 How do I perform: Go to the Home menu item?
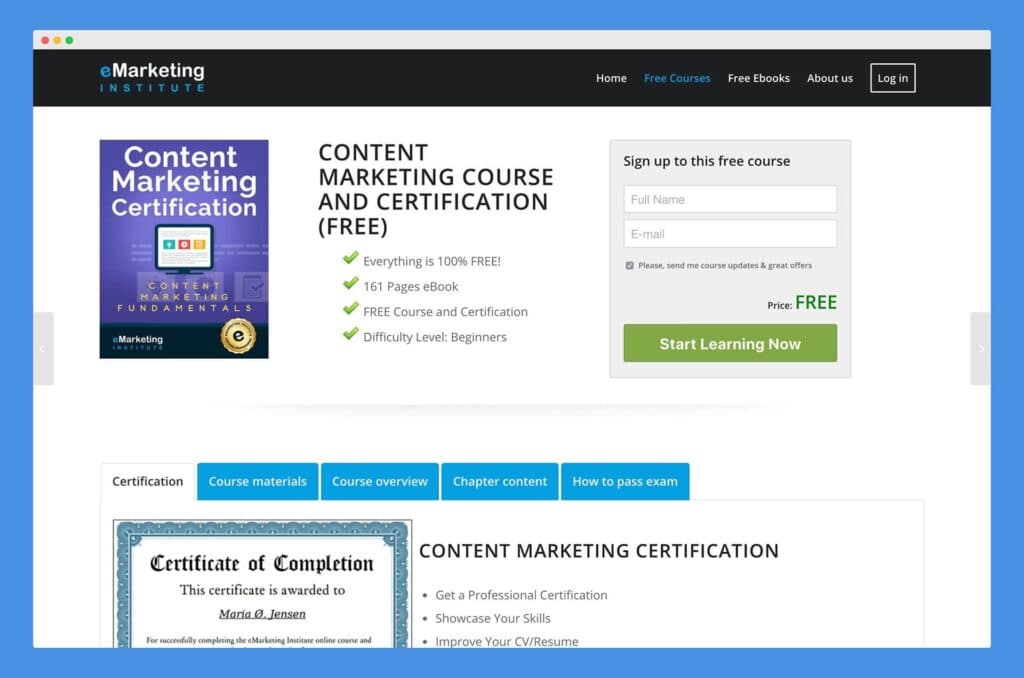[x=611, y=78]
